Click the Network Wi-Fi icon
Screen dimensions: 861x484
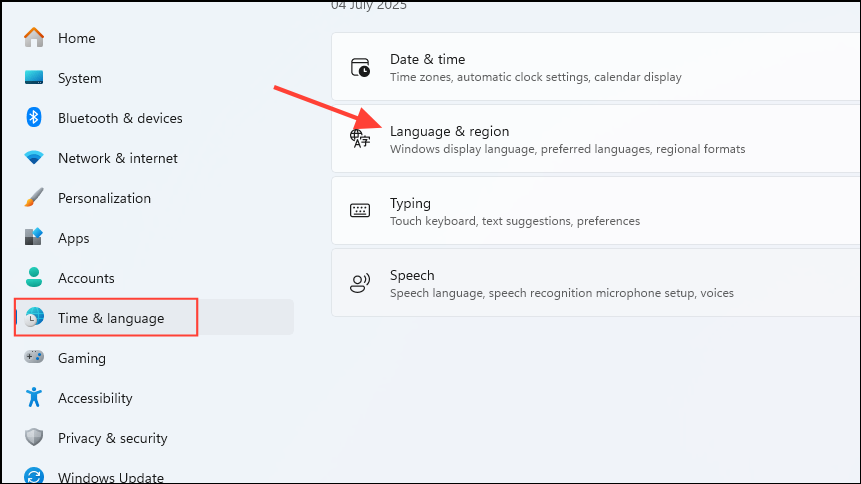[x=34, y=158]
